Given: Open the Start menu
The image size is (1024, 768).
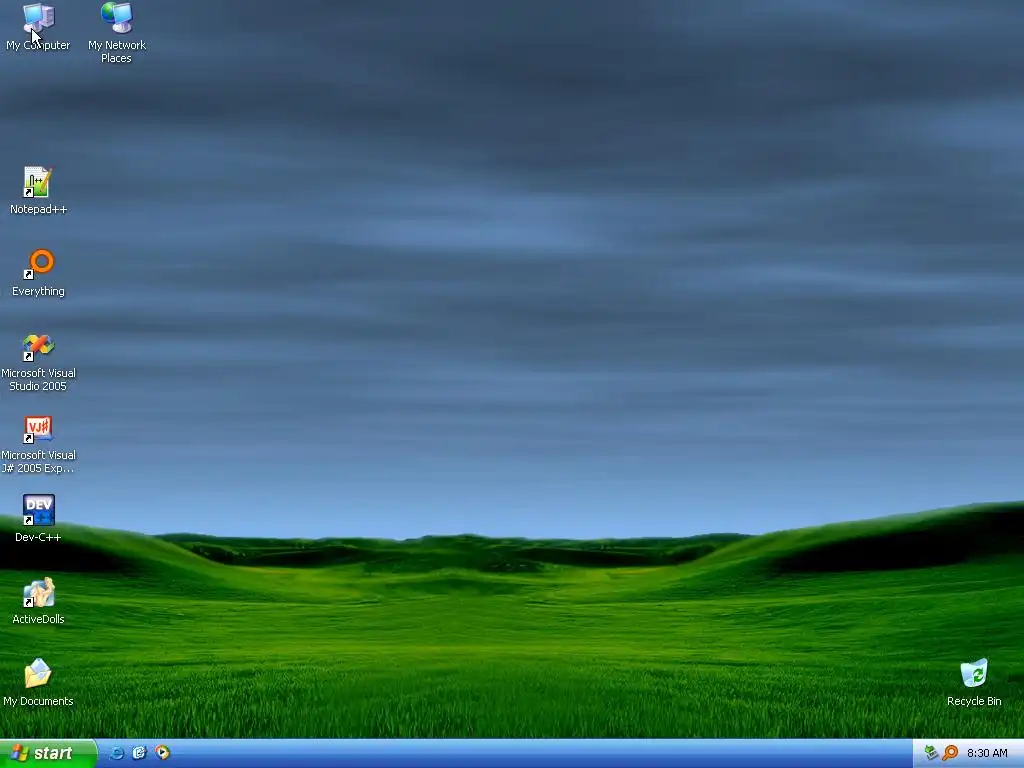Looking at the screenshot, I should pyautogui.click(x=48, y=753).
